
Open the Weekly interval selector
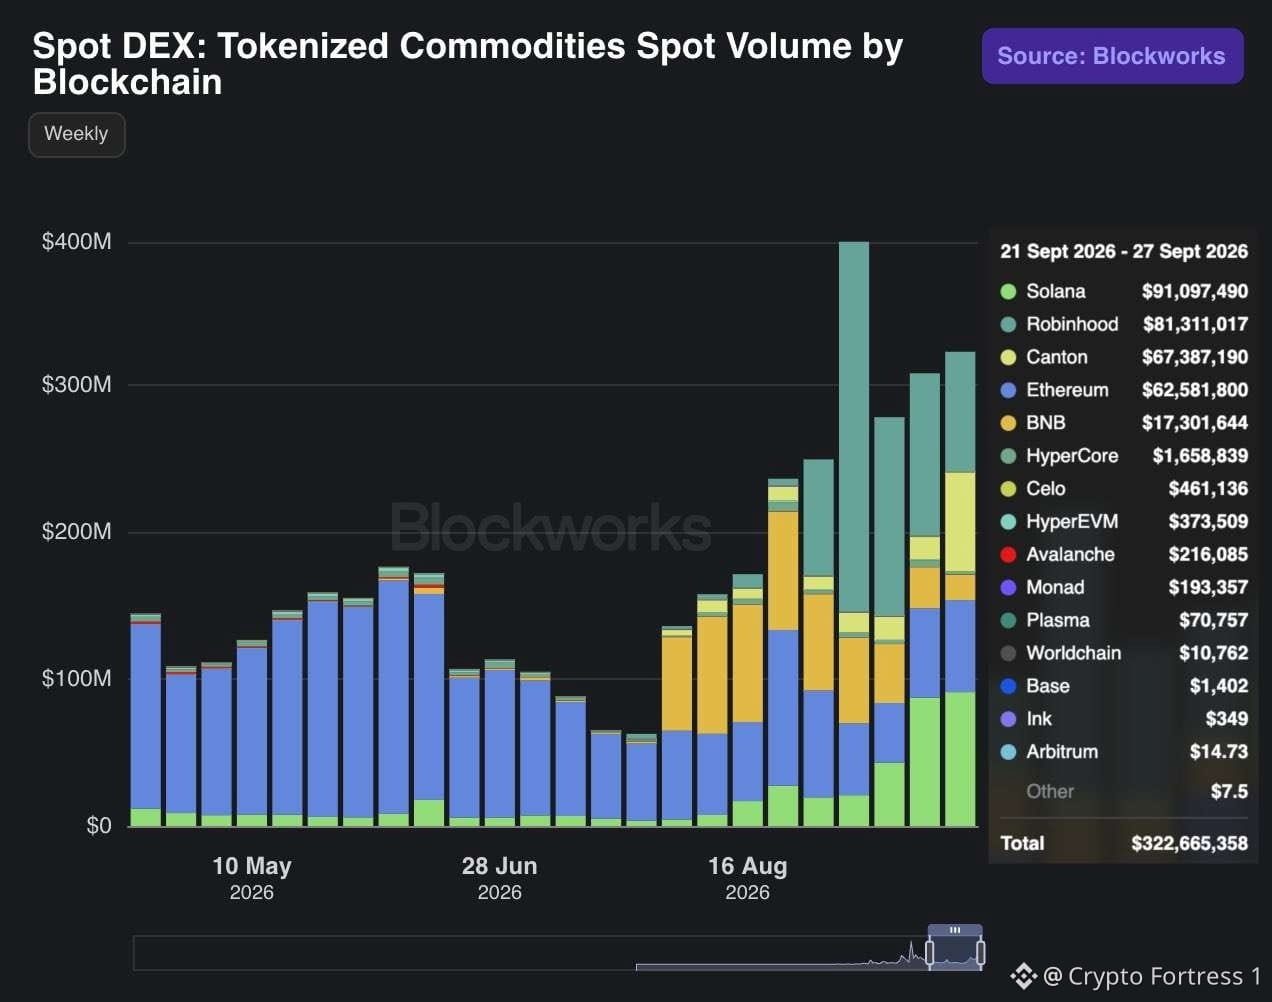77,134
